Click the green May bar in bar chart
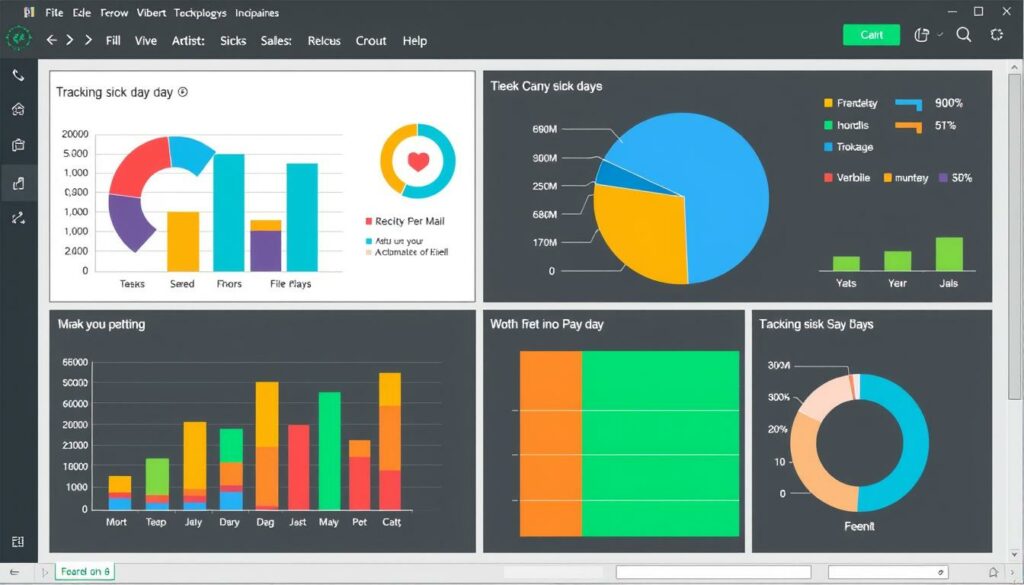Image resolution: width=1024 pixels, height=585 pixels. [329, 451]
